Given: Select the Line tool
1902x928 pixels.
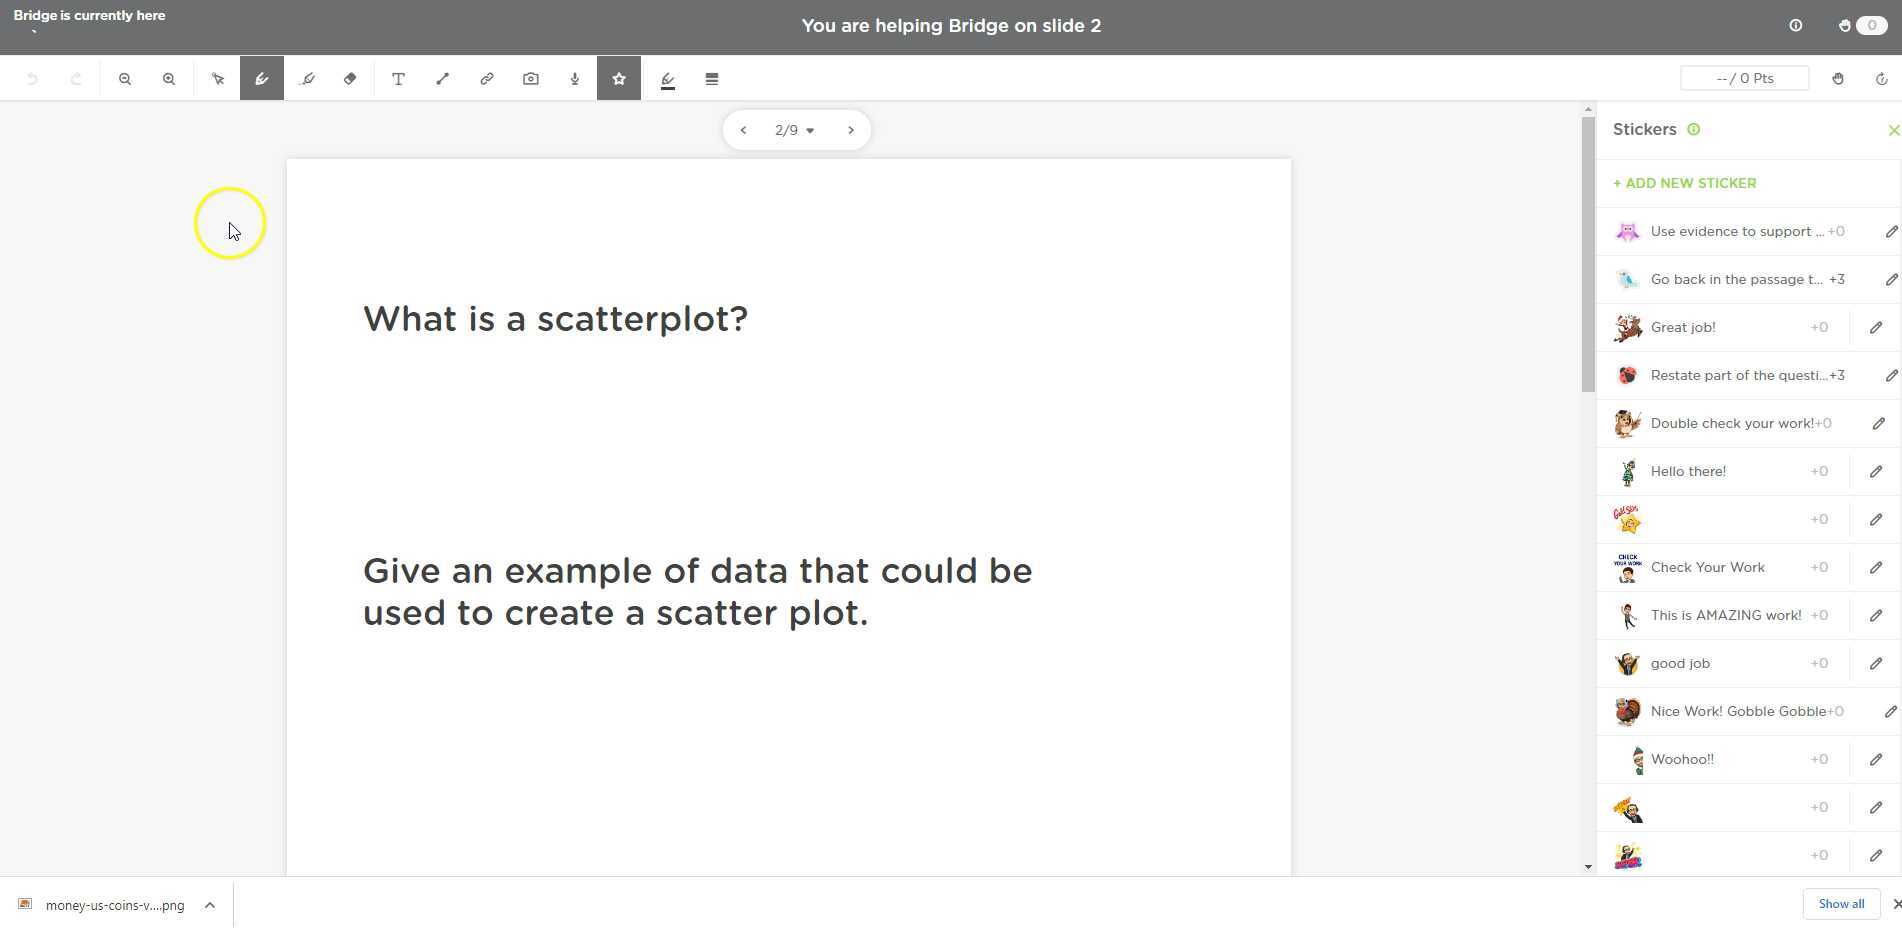Looking at the screenshot, I should coord(441,79).
